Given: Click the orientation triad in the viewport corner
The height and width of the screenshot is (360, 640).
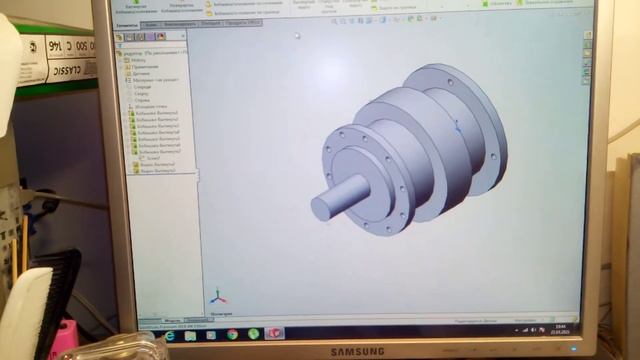Looking at the screenshot, I should click(x=218, y=297).
